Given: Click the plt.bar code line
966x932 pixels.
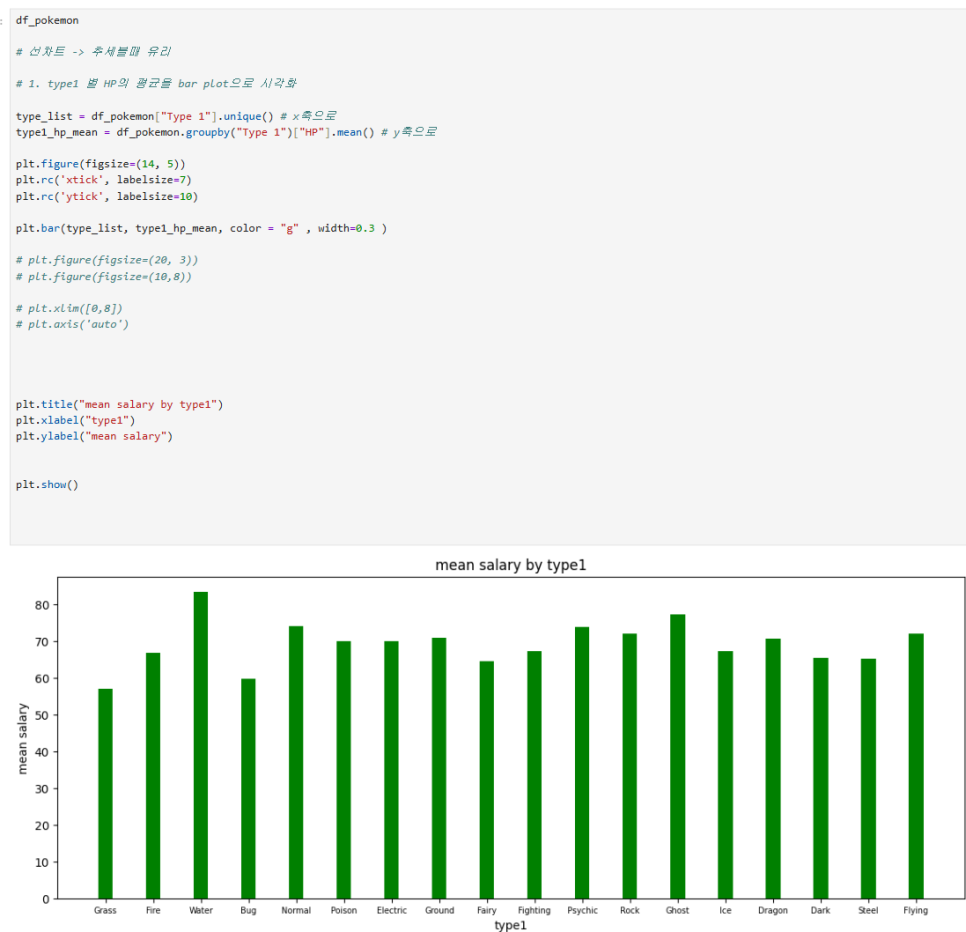Looking at the screenshot, I should pyautogui.click(x=201, y=229).
